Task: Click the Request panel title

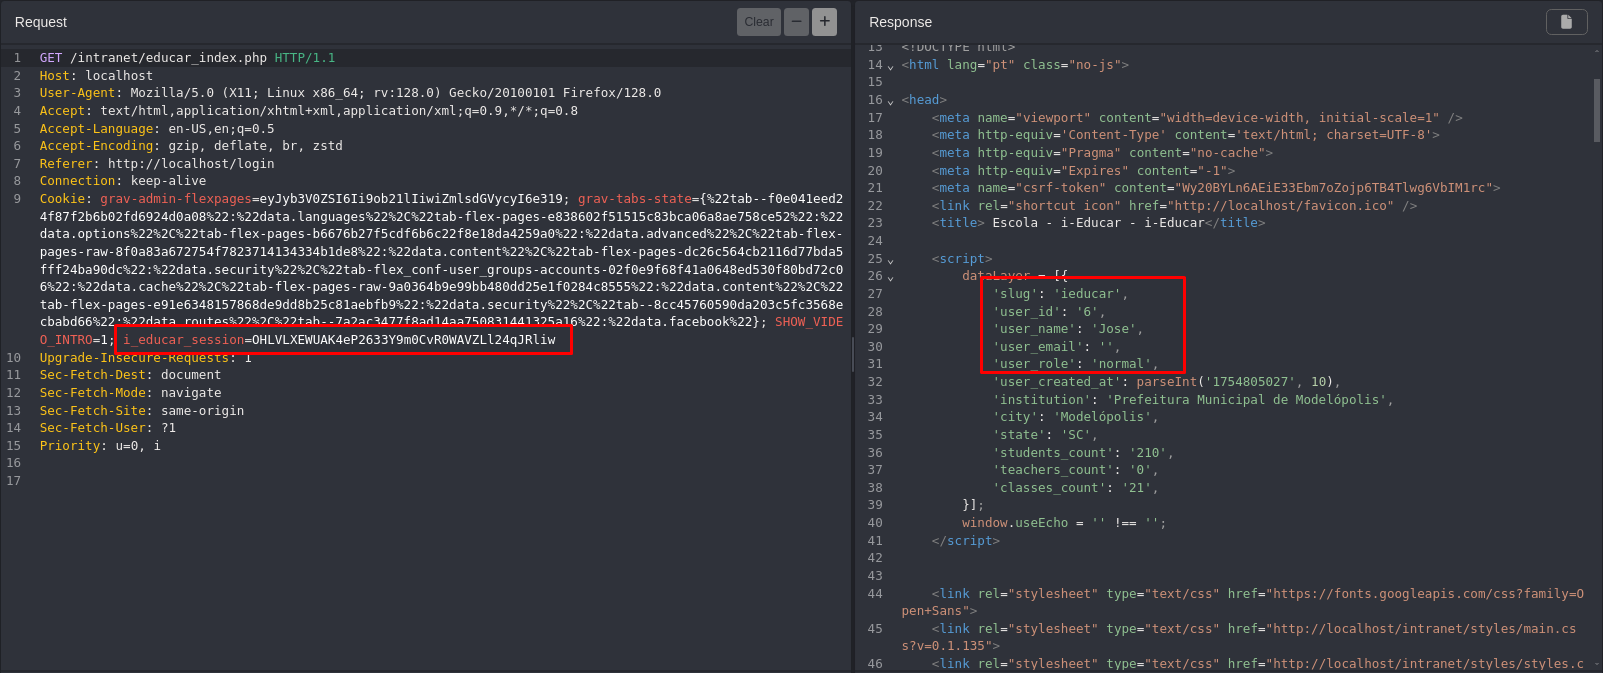Action: click(41, 22)
